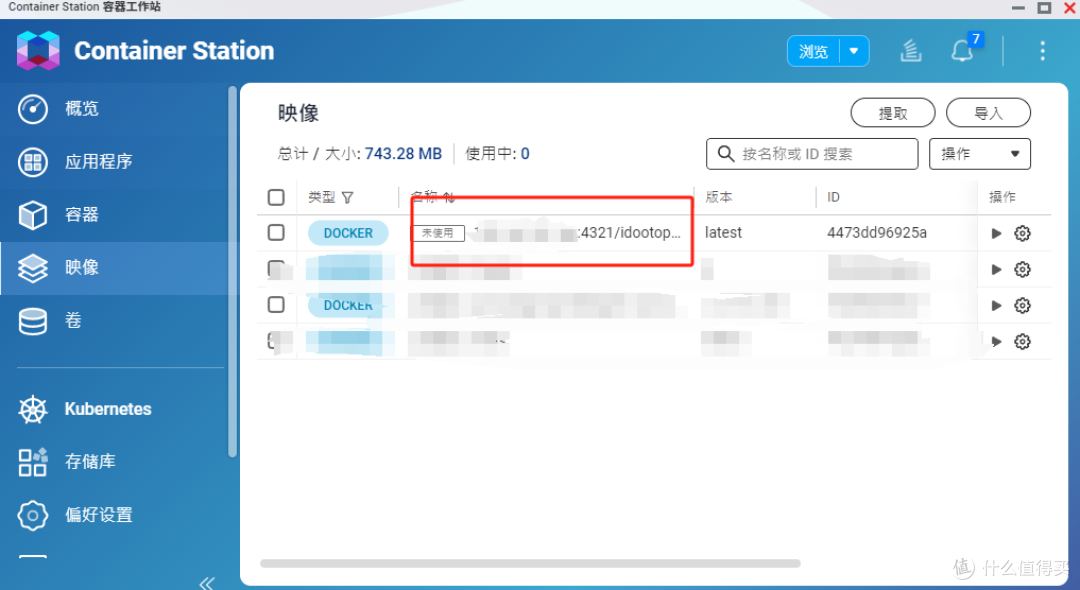Open the notifications bell with 7 alerts

click(x=961, y=50)
